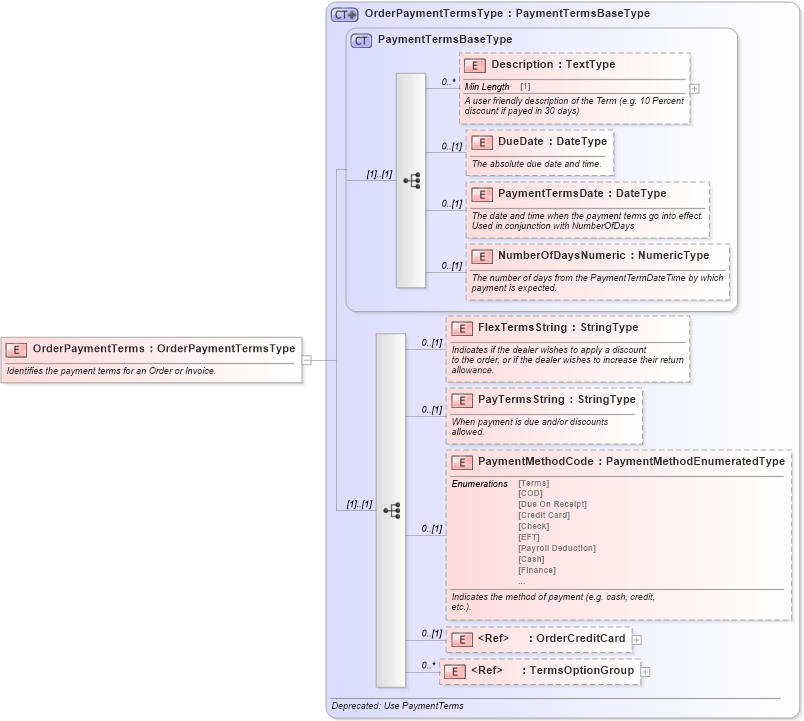Screen dimensions: 804x721
Task: Select the PaymentMethodCode element icon
Action: 461,464
